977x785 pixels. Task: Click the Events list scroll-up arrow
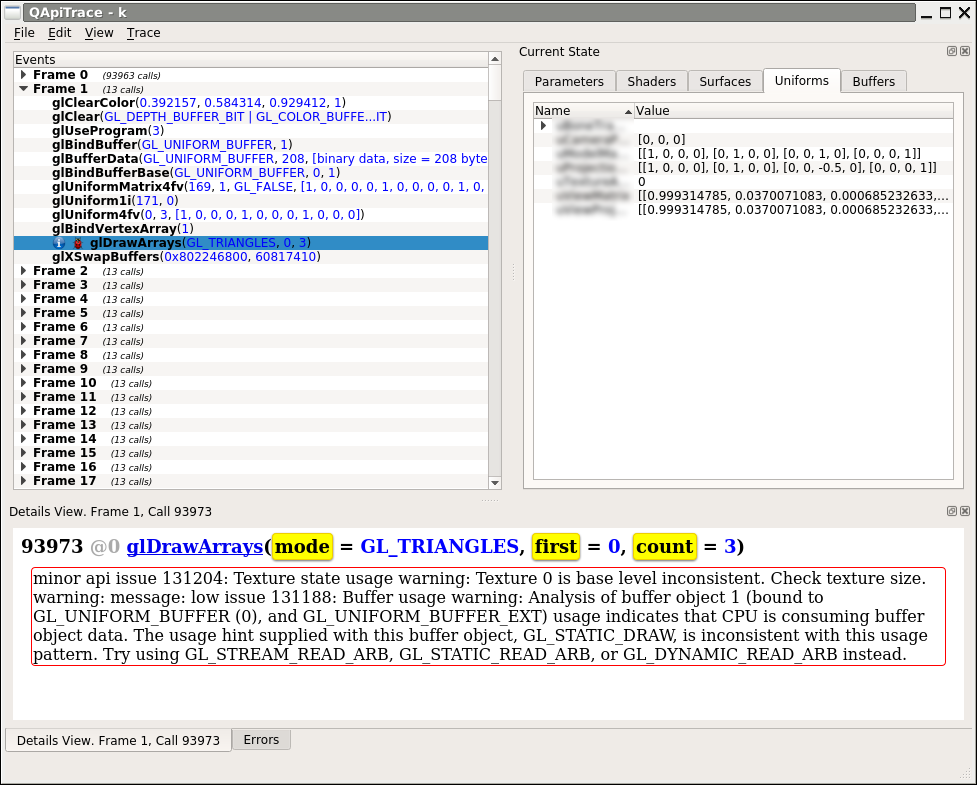click(x=495, y=60)
